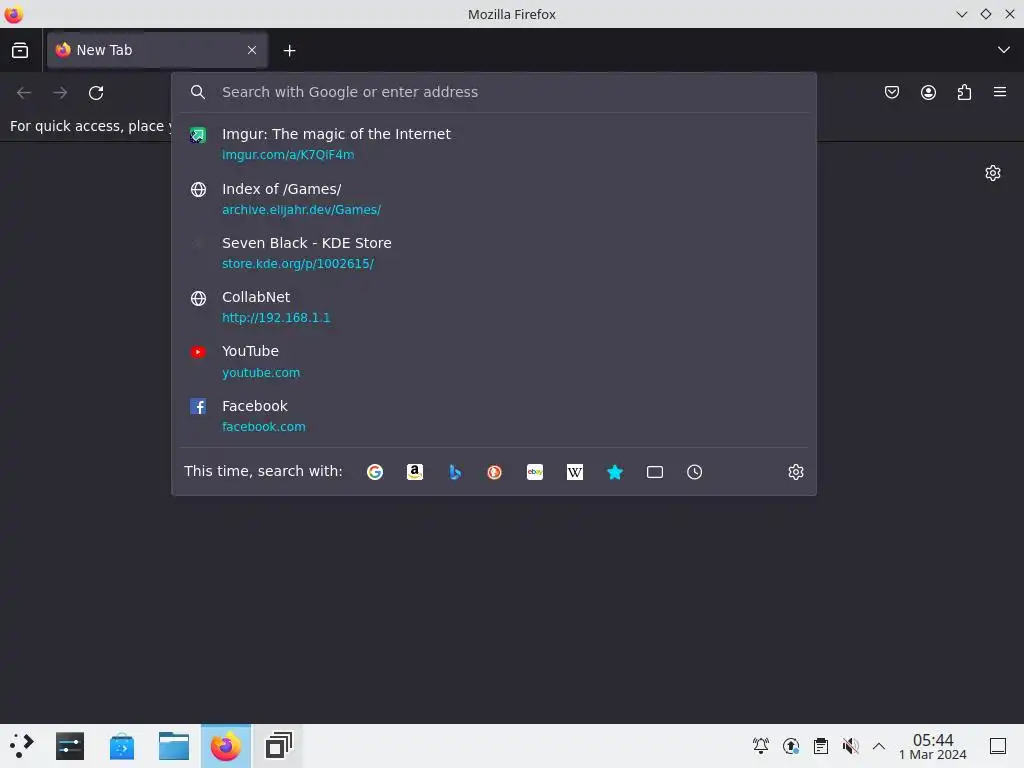Click the YouTube favicon in suggestions
The height and width of the screenshot is (768, 1024).
[x=198, y=352]
